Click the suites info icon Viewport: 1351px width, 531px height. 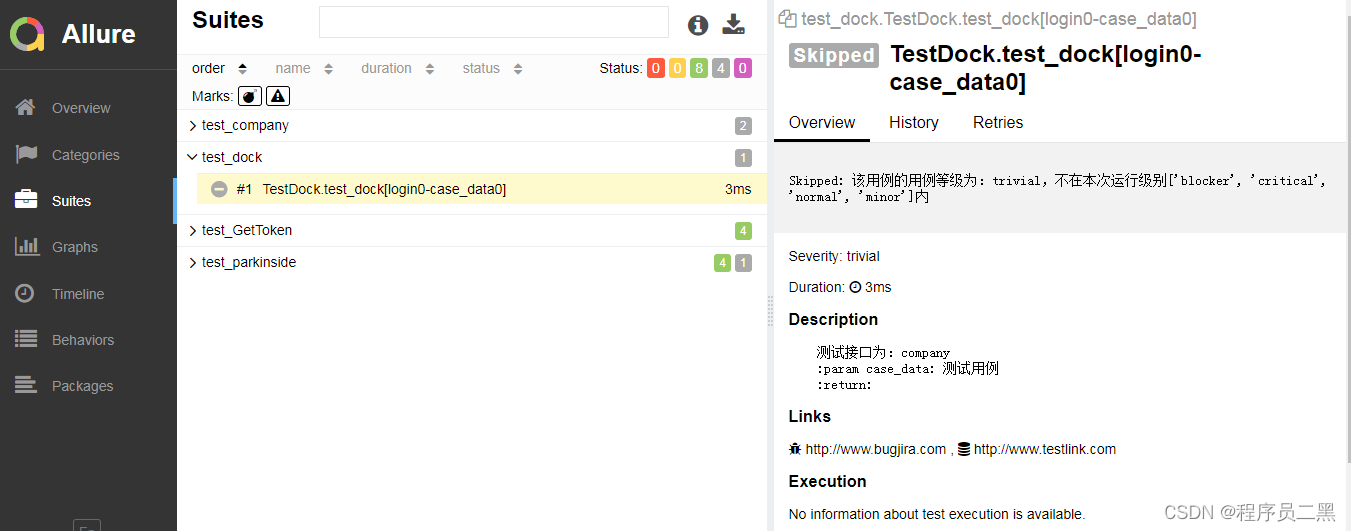698,25
